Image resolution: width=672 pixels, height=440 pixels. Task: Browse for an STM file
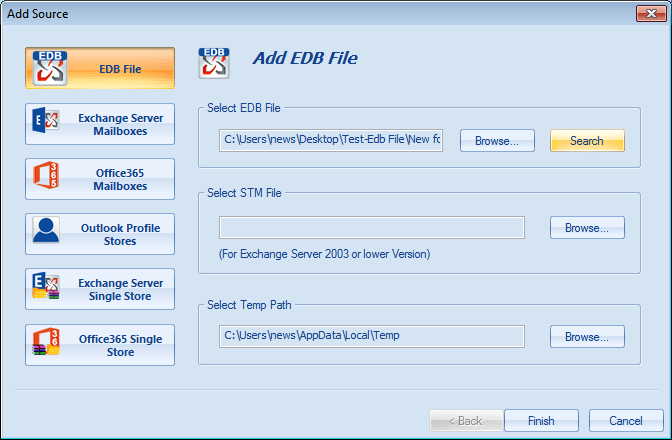point(587,227)
